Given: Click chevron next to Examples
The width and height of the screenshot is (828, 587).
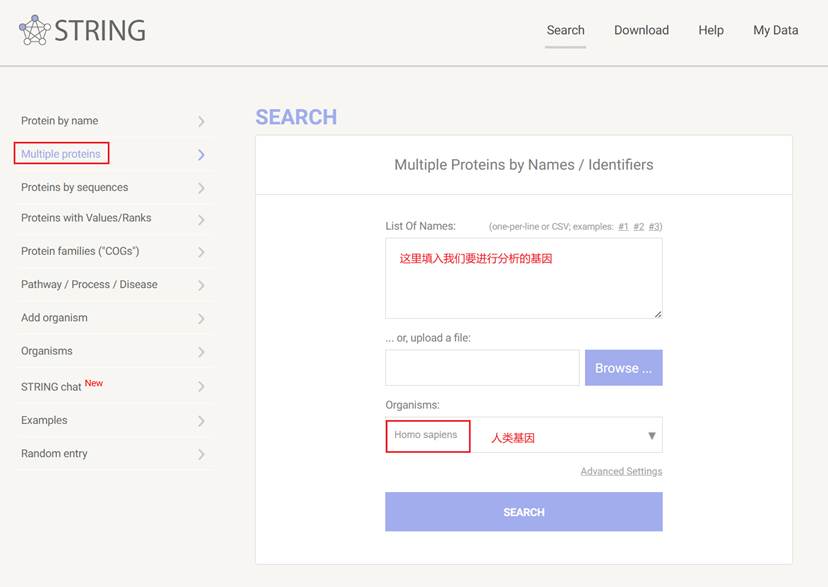Looking at the screenshot, I should point(201,421).
